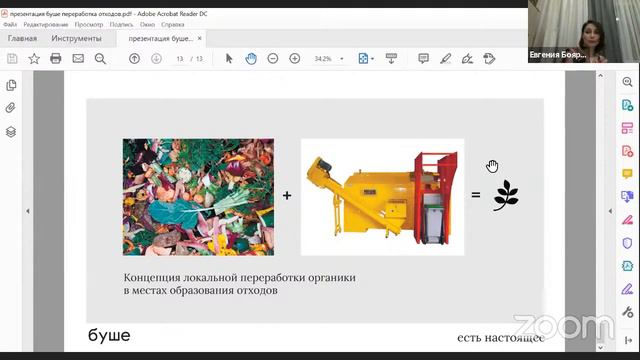Click the food waste photo on slide
Screen dimensions: 640x360
198,197
